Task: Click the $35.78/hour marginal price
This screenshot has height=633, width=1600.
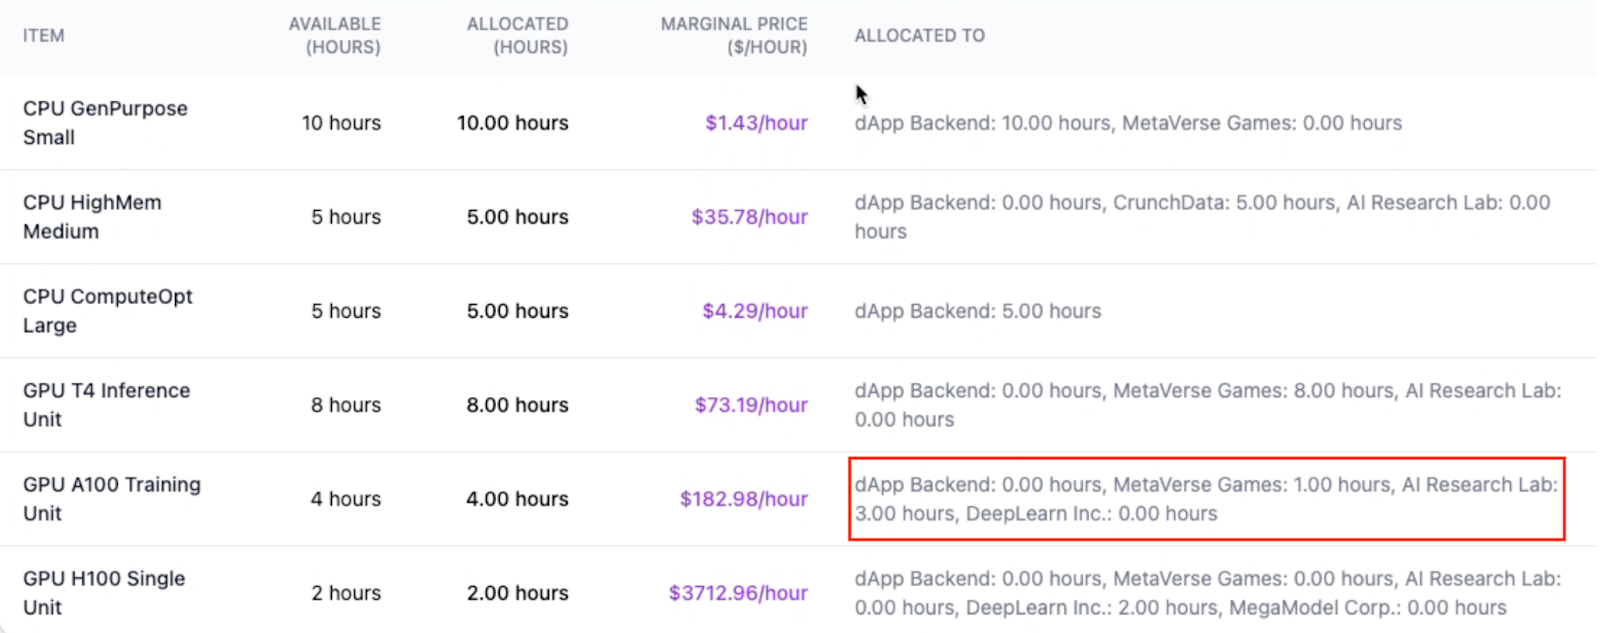Action: [x=749, y=217]
